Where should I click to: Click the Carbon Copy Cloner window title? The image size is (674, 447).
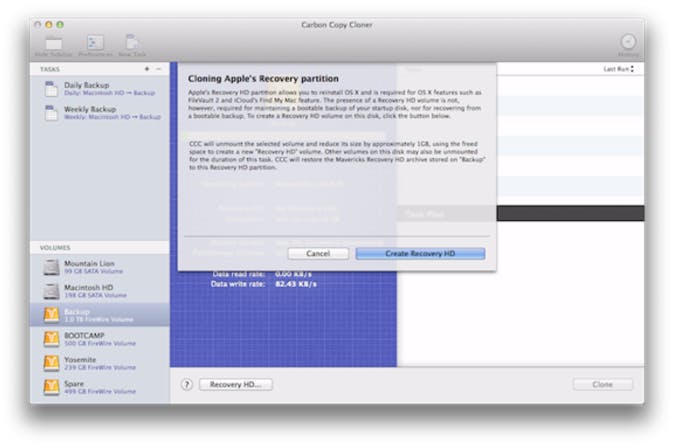pos(337,25)
